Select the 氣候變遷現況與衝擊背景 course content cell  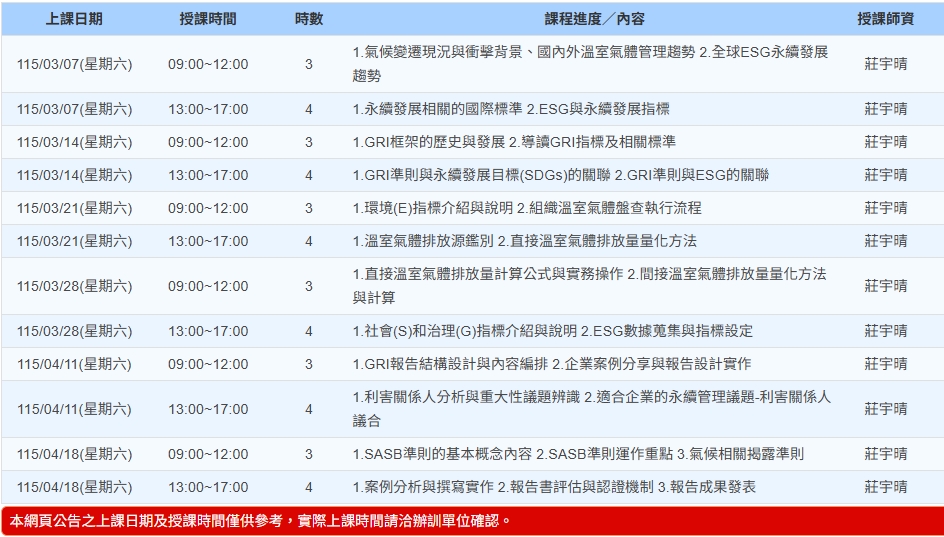click(x=590, y=64)
